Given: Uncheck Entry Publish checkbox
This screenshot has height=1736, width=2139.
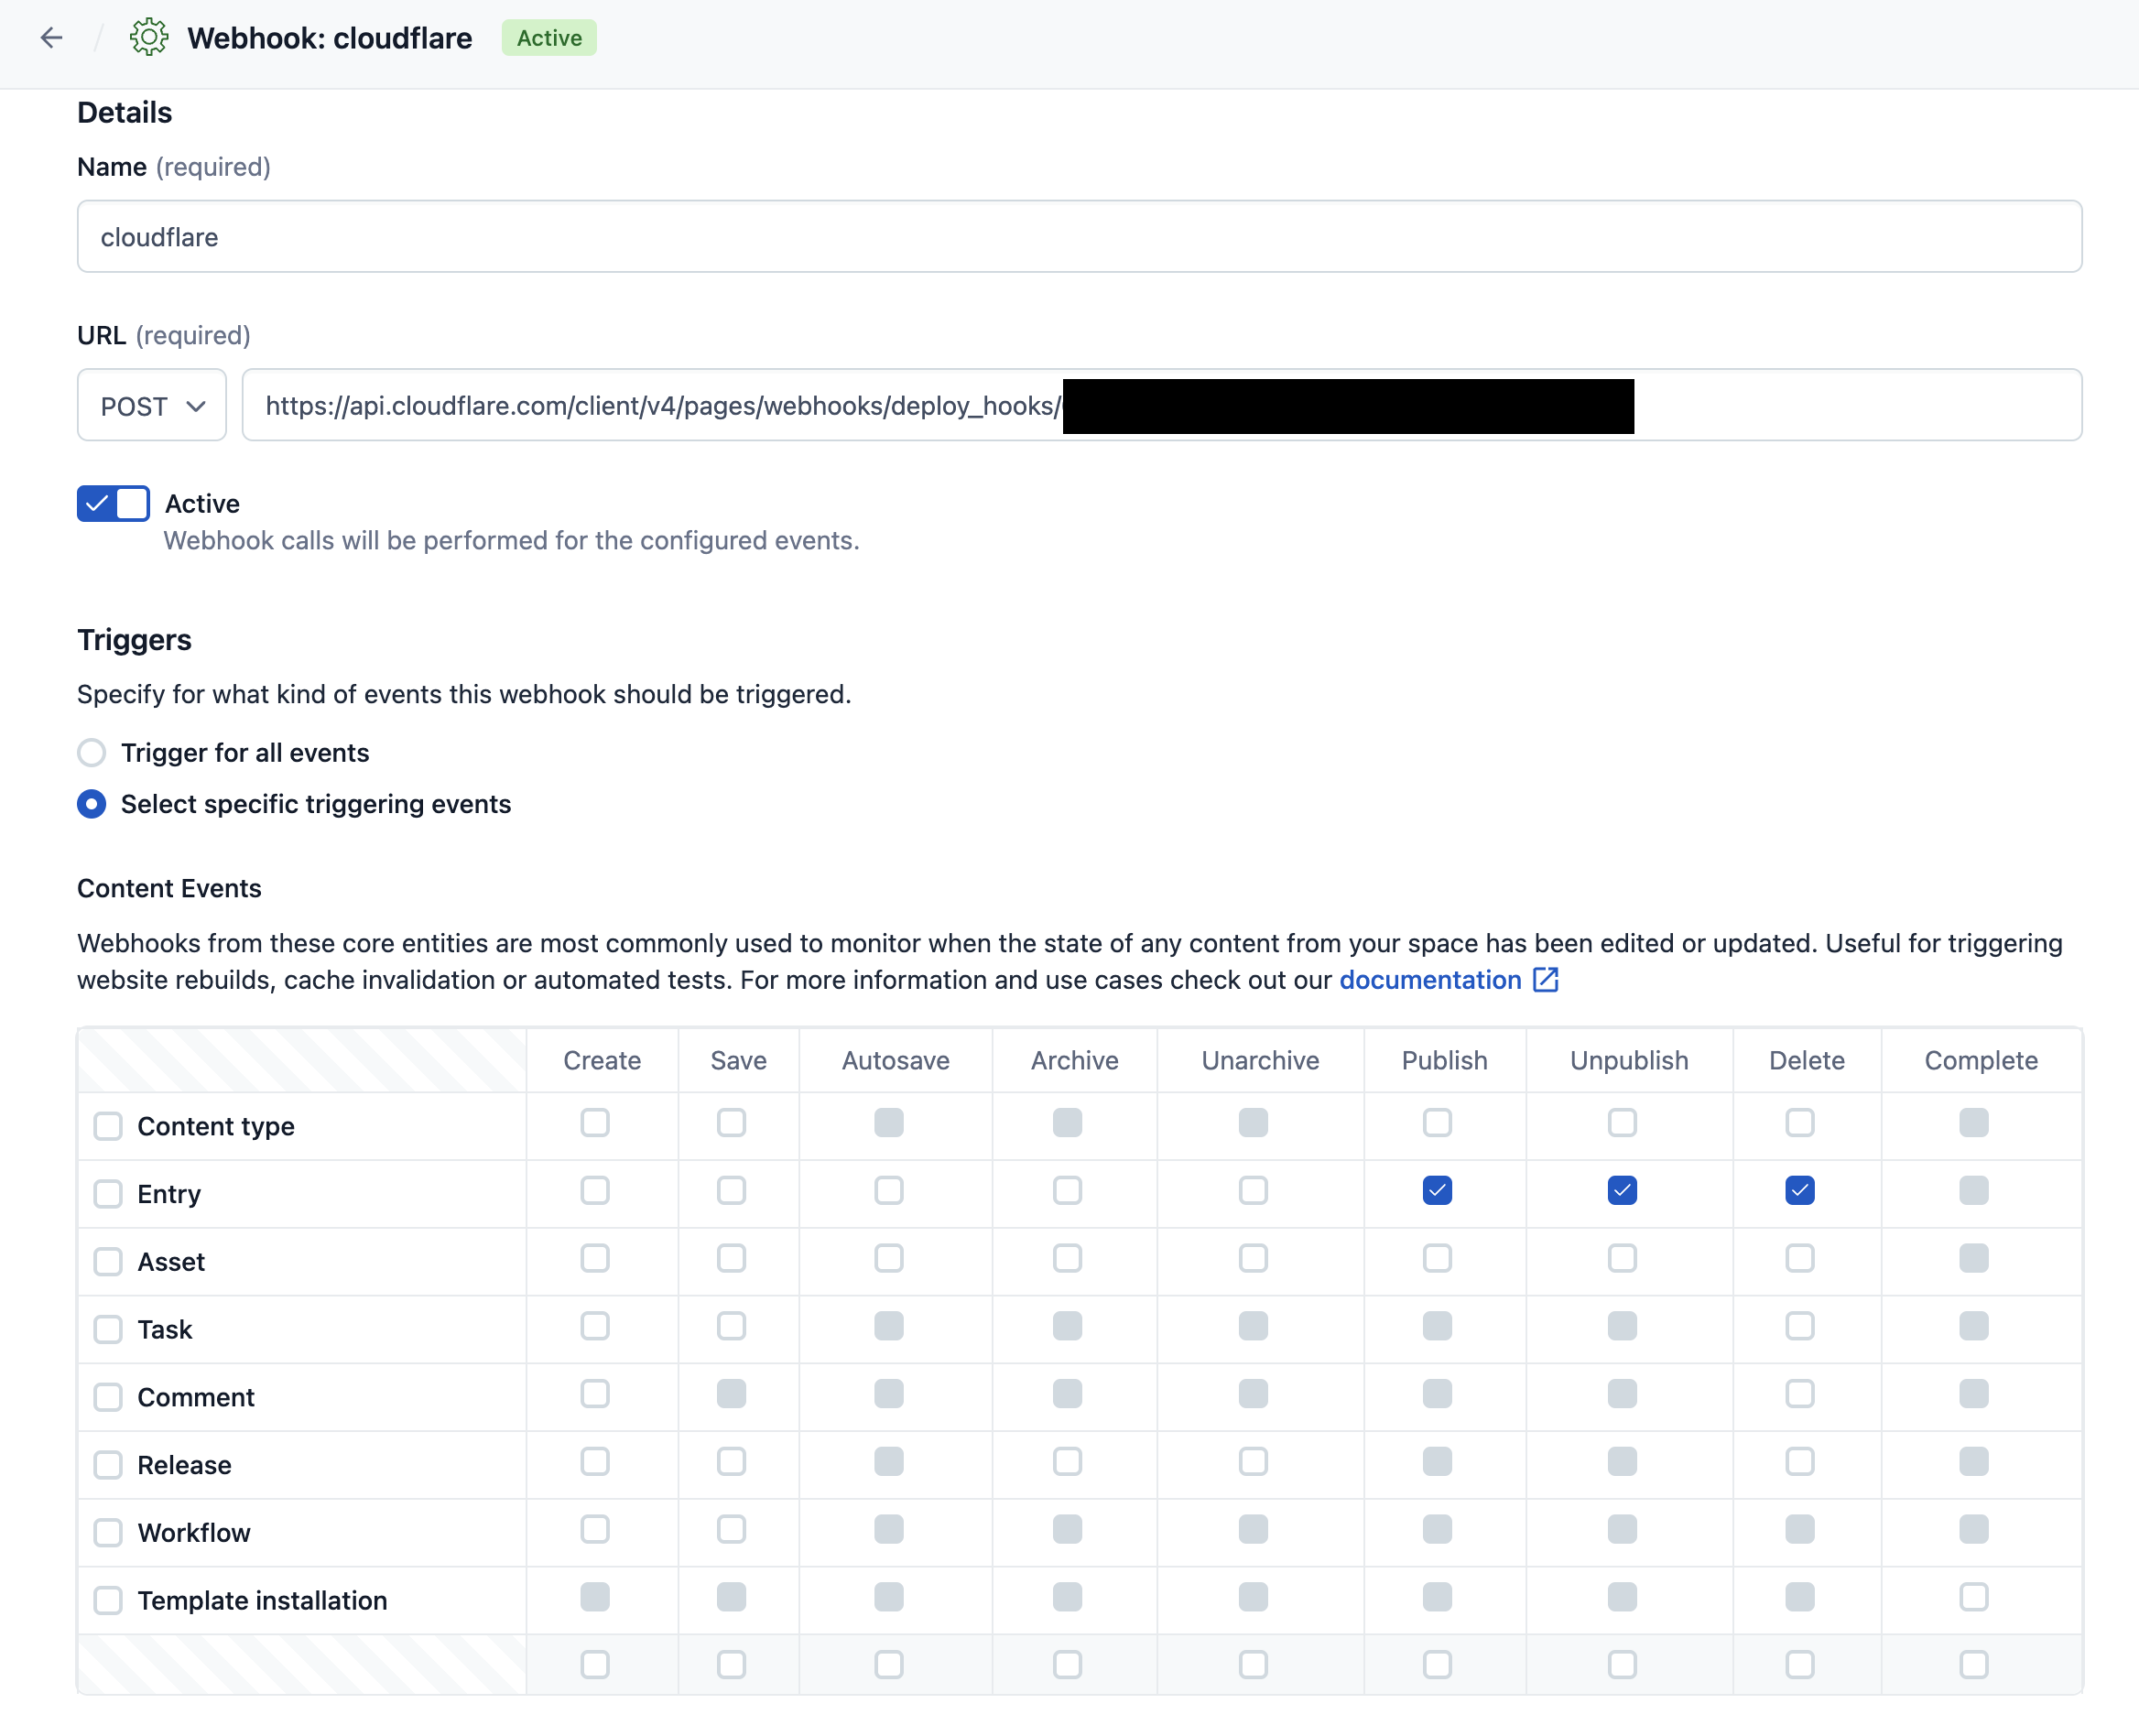Looking at the screenshot, I should click(x=1437, y=1191).
